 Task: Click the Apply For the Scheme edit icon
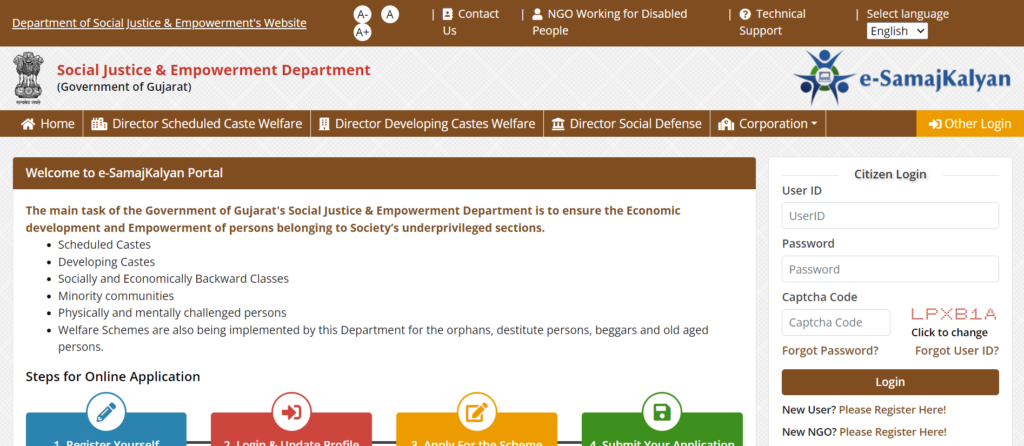(x=477, y=412)
